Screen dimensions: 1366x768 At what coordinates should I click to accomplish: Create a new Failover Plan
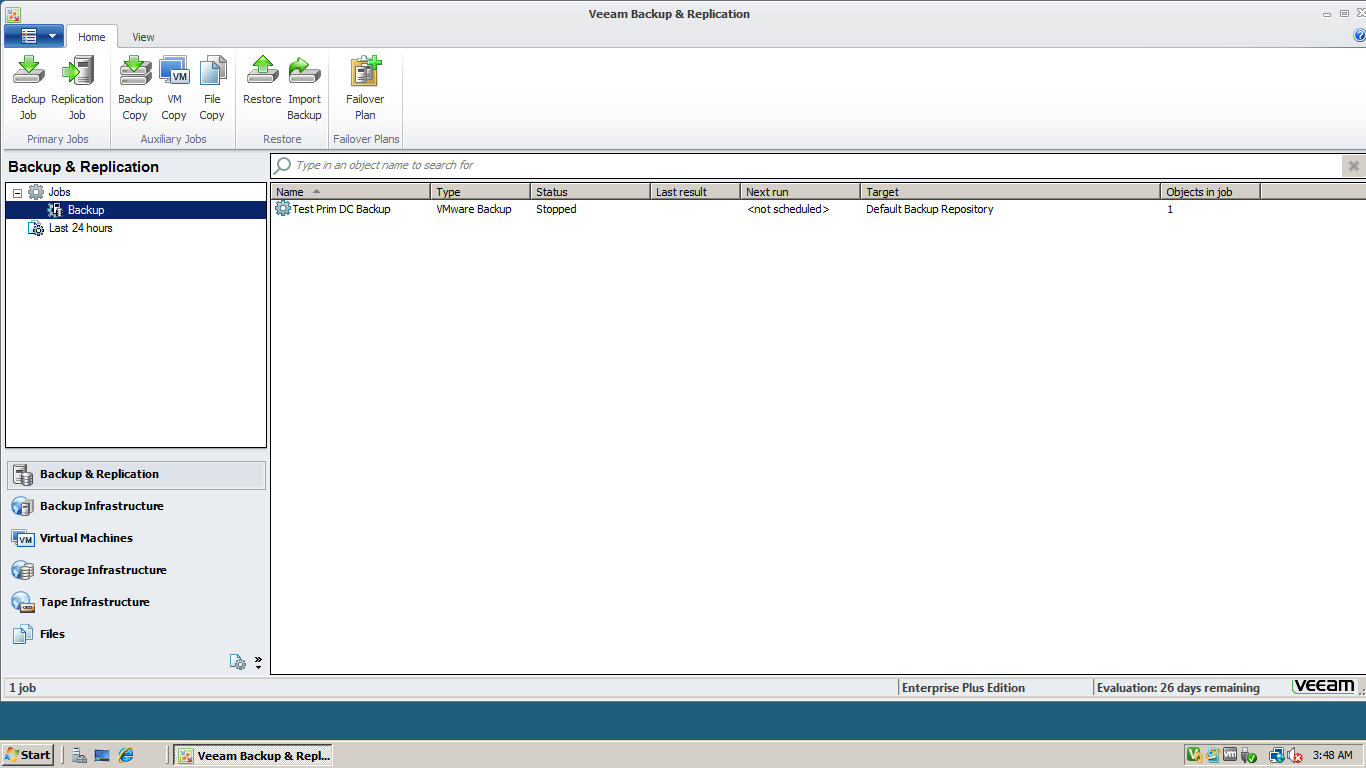point(365,88)
